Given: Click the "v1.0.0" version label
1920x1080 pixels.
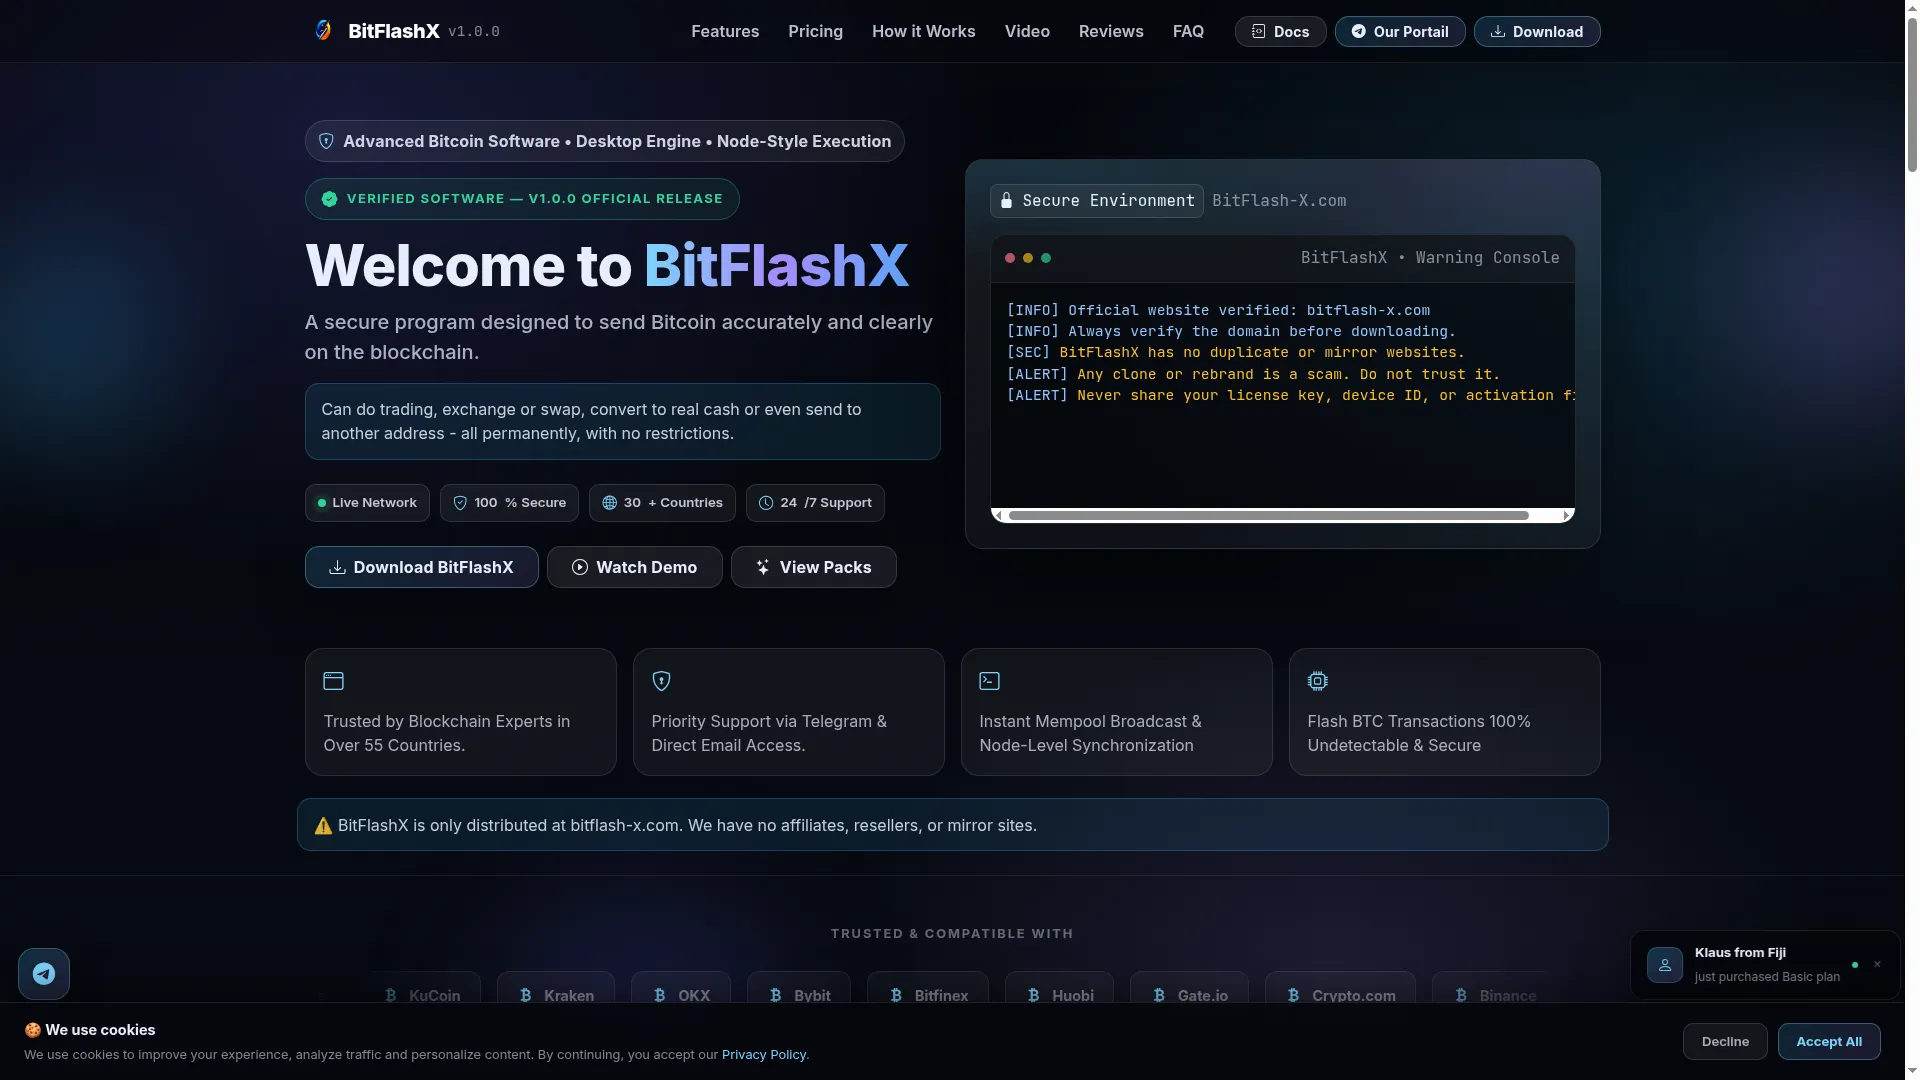Looking at the screenshot, I should click(x=474, y=31).
